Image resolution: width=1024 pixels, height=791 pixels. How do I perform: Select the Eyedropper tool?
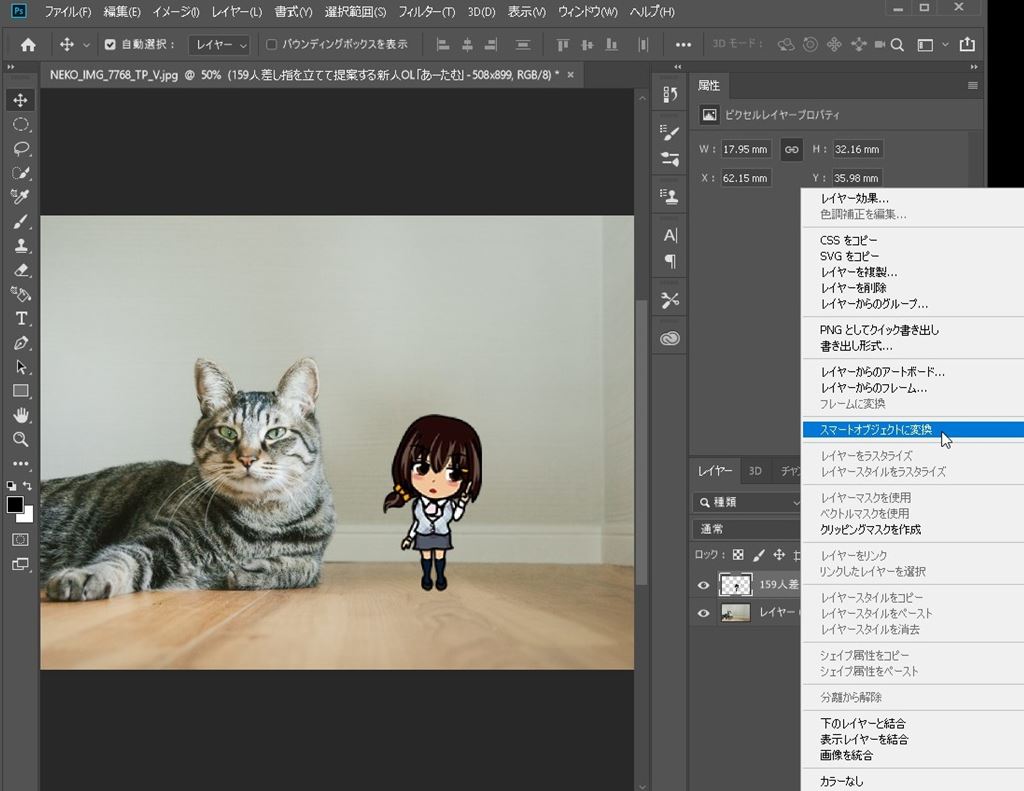21,197
